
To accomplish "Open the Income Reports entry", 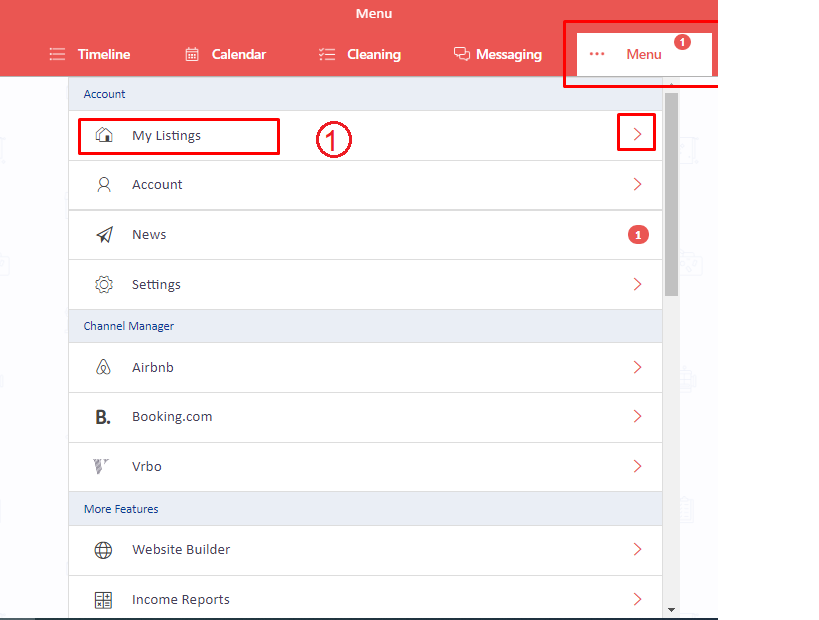I will 365,598.
